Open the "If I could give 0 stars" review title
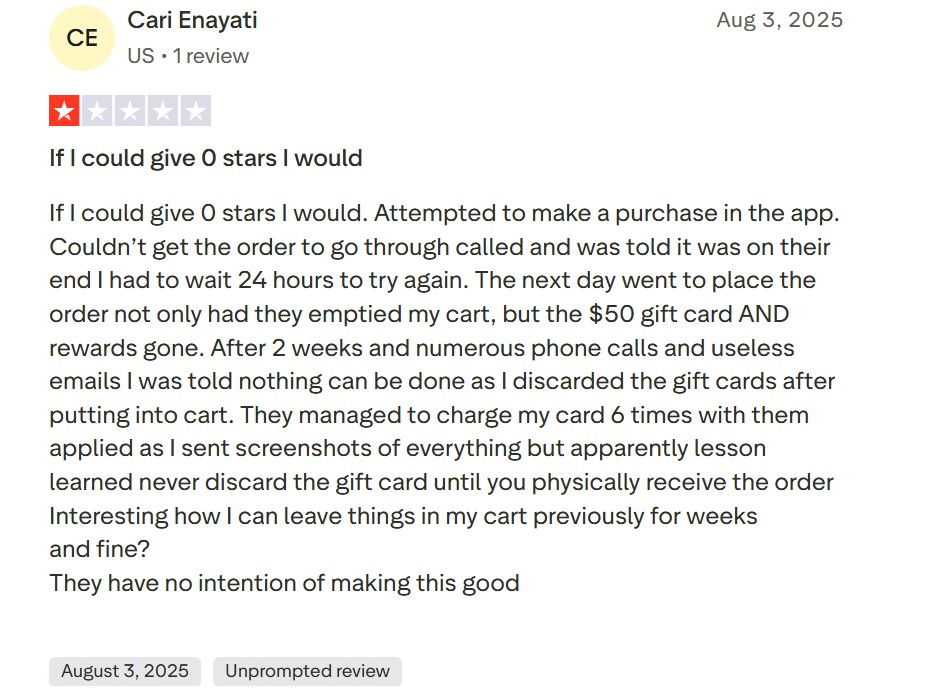Screen dimensions: 940x688 206,158
